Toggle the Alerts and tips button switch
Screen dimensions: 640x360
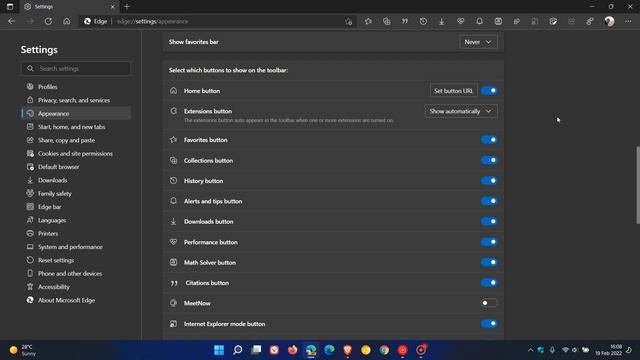pyautogui.click(x=489, y=201)
